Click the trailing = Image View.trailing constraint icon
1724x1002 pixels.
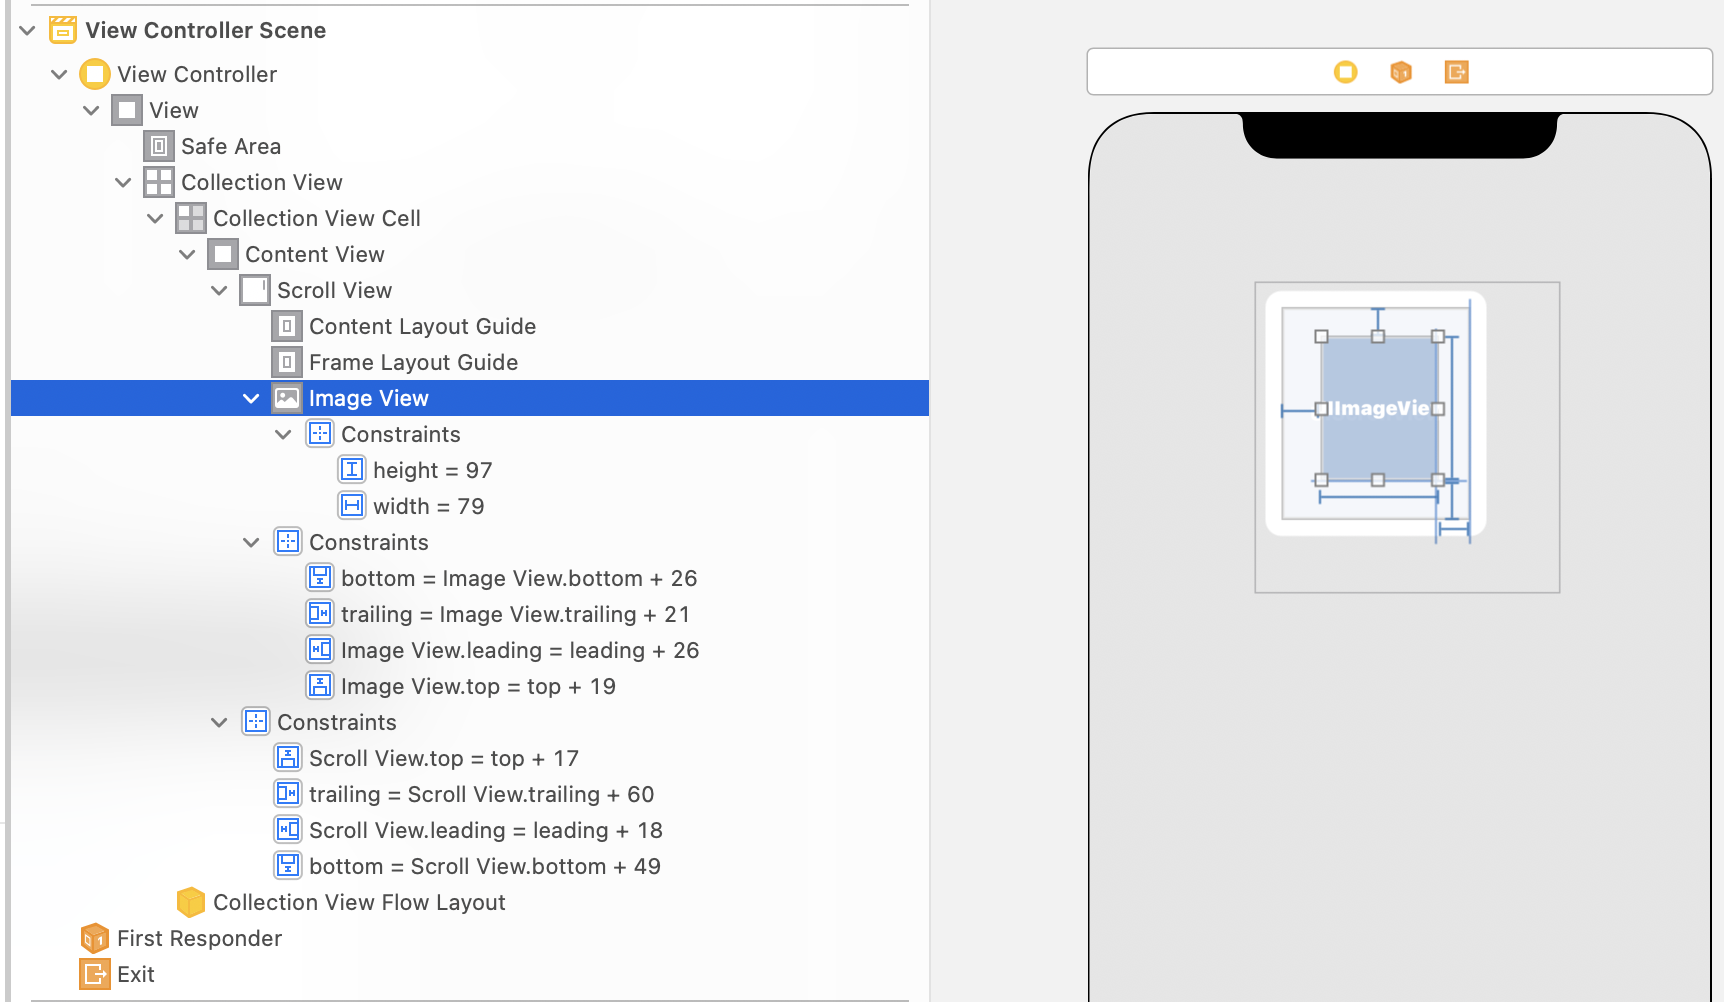320,614
